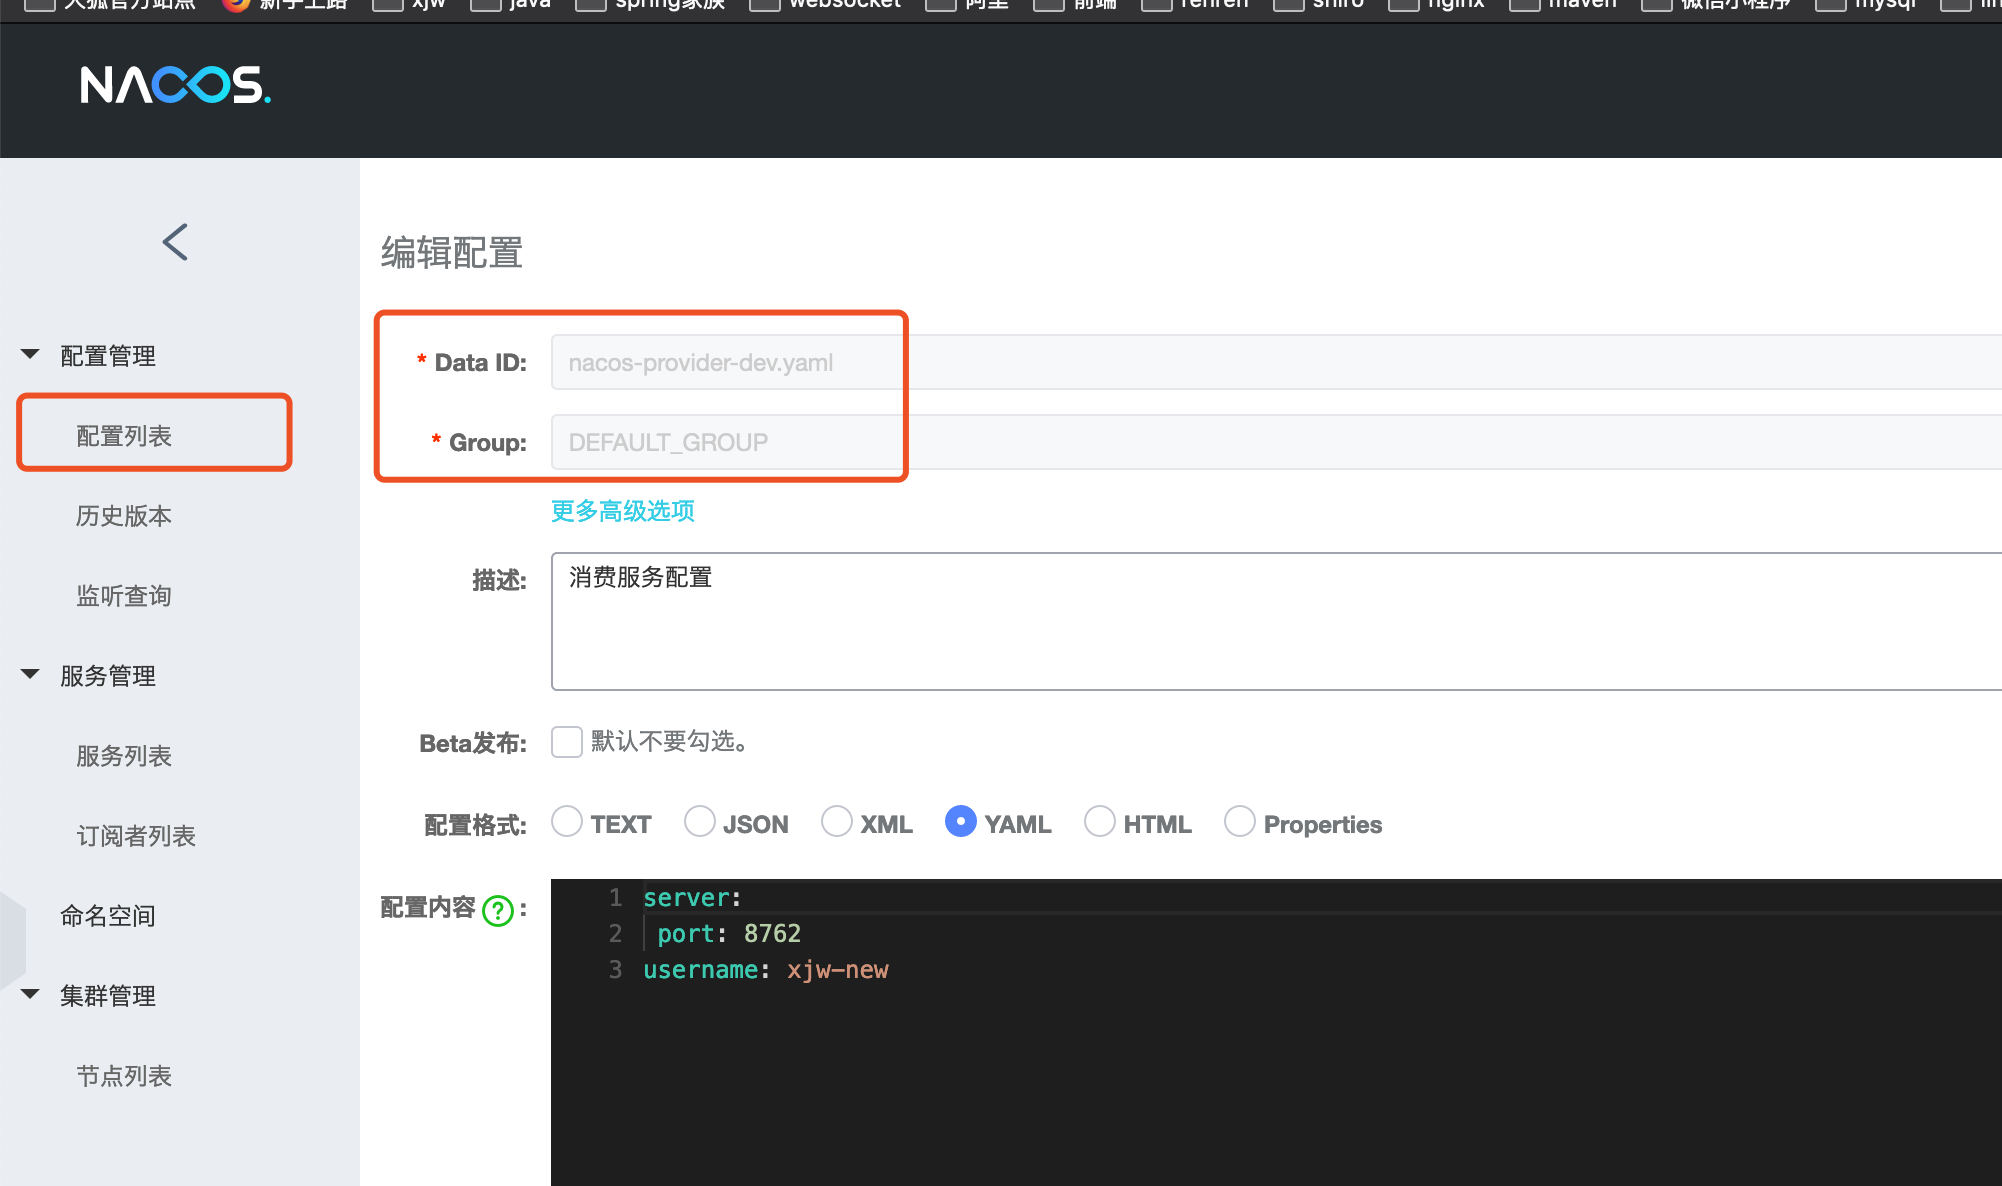The image size is (2002, 1186).
Task: Open 节点列表 in sidebar
Action: click(124, 1076)
